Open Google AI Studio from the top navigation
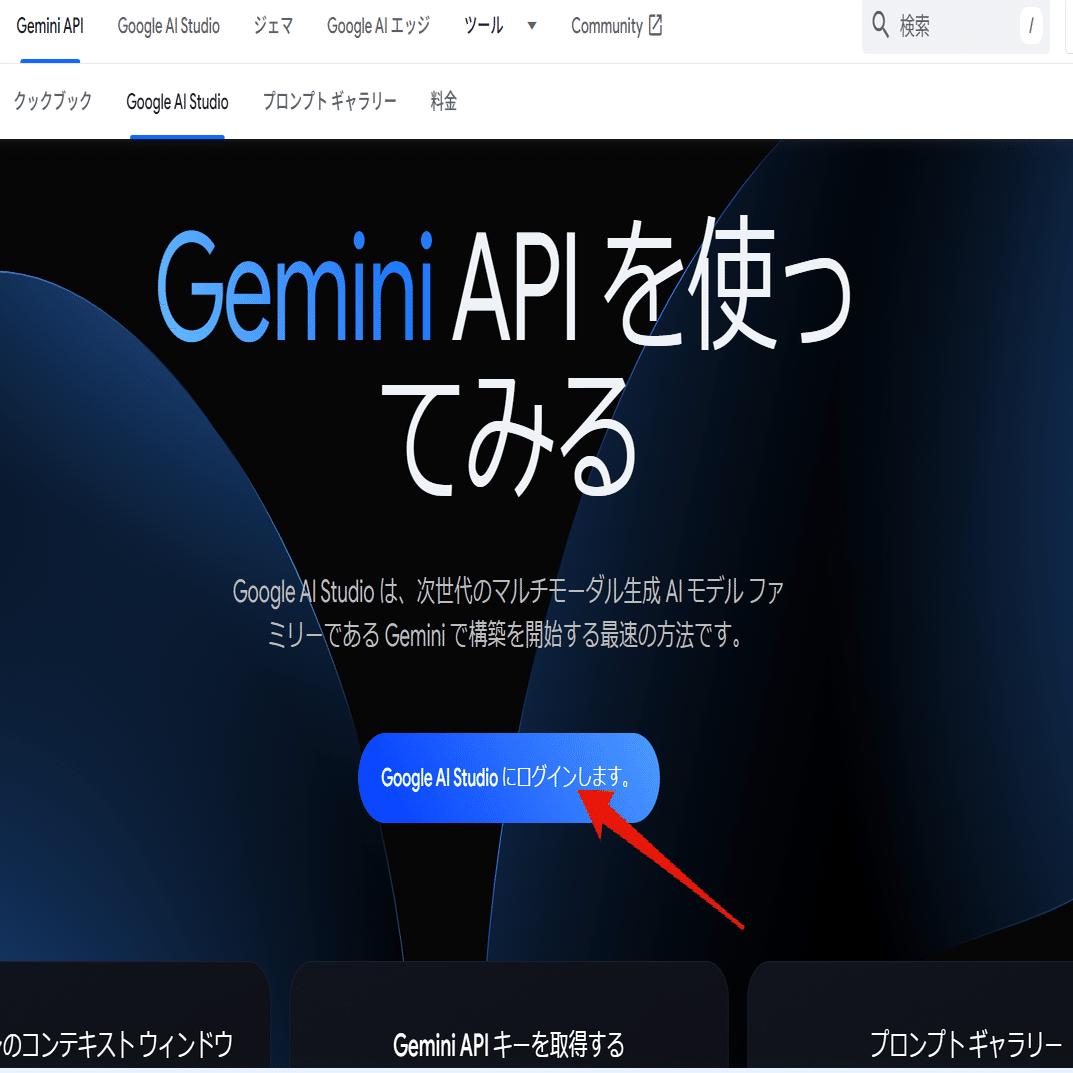This screenshot has height=1073, width=1073. pos(168,26)
